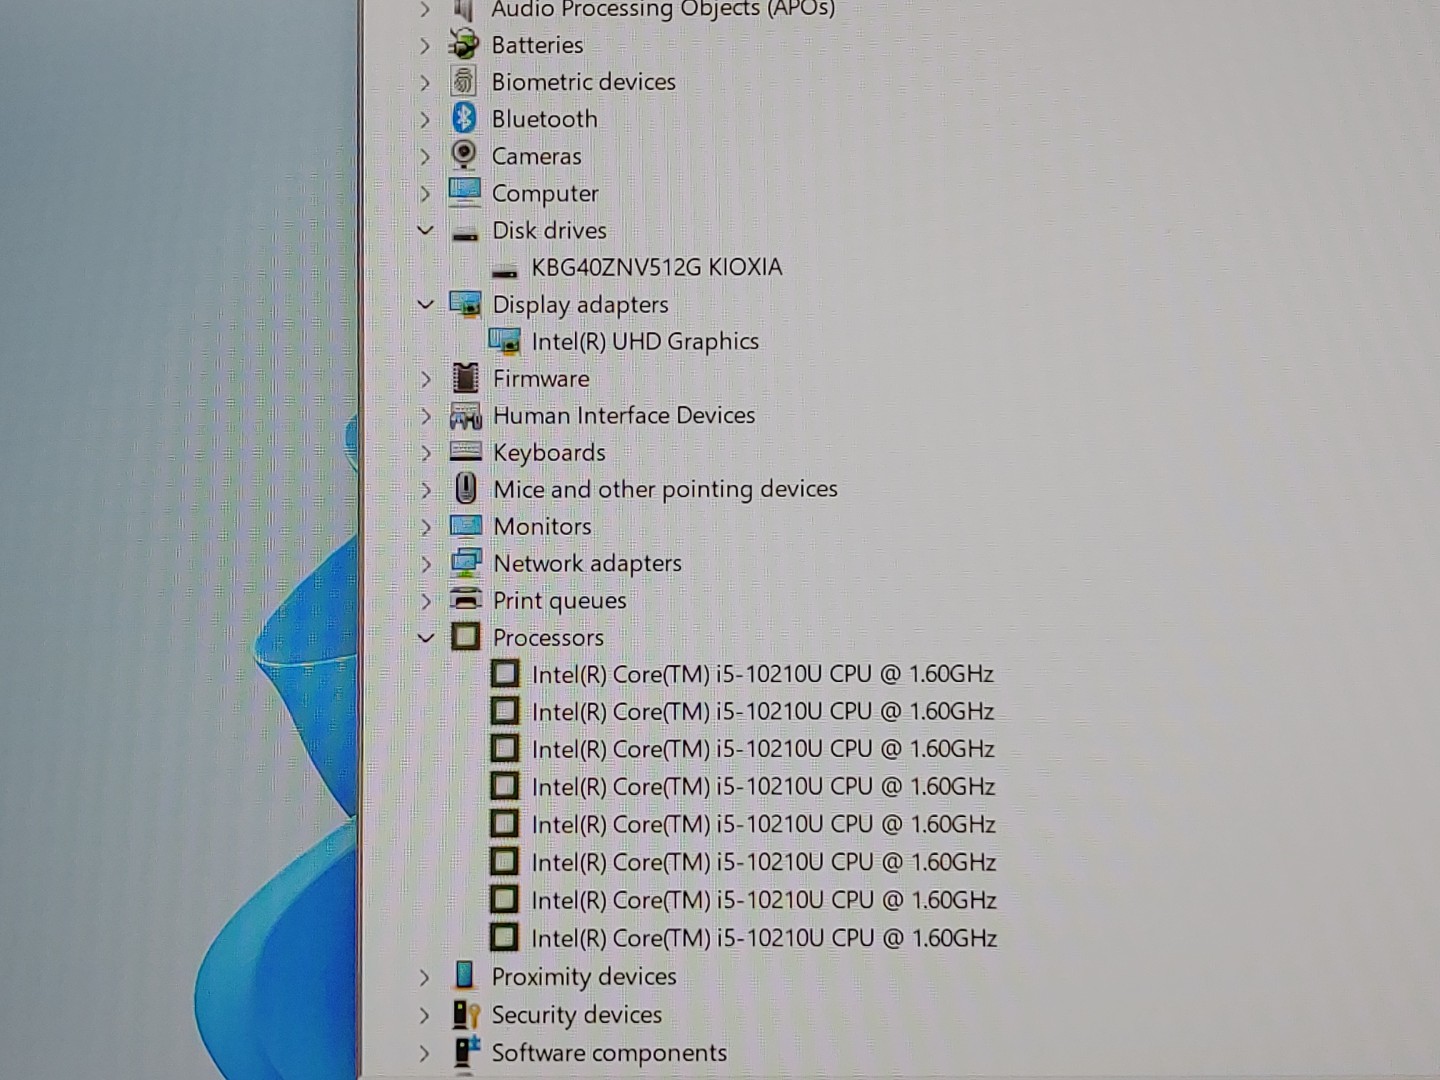Viewport: 1440px width, 1080px height.
Task: Click the Human Interface Devices icon
Action: pos(465,415)
